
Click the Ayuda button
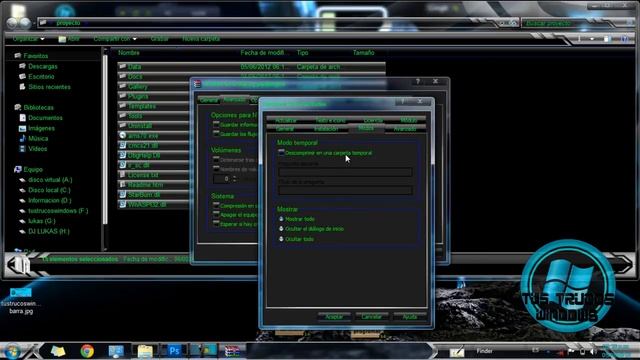409,316
